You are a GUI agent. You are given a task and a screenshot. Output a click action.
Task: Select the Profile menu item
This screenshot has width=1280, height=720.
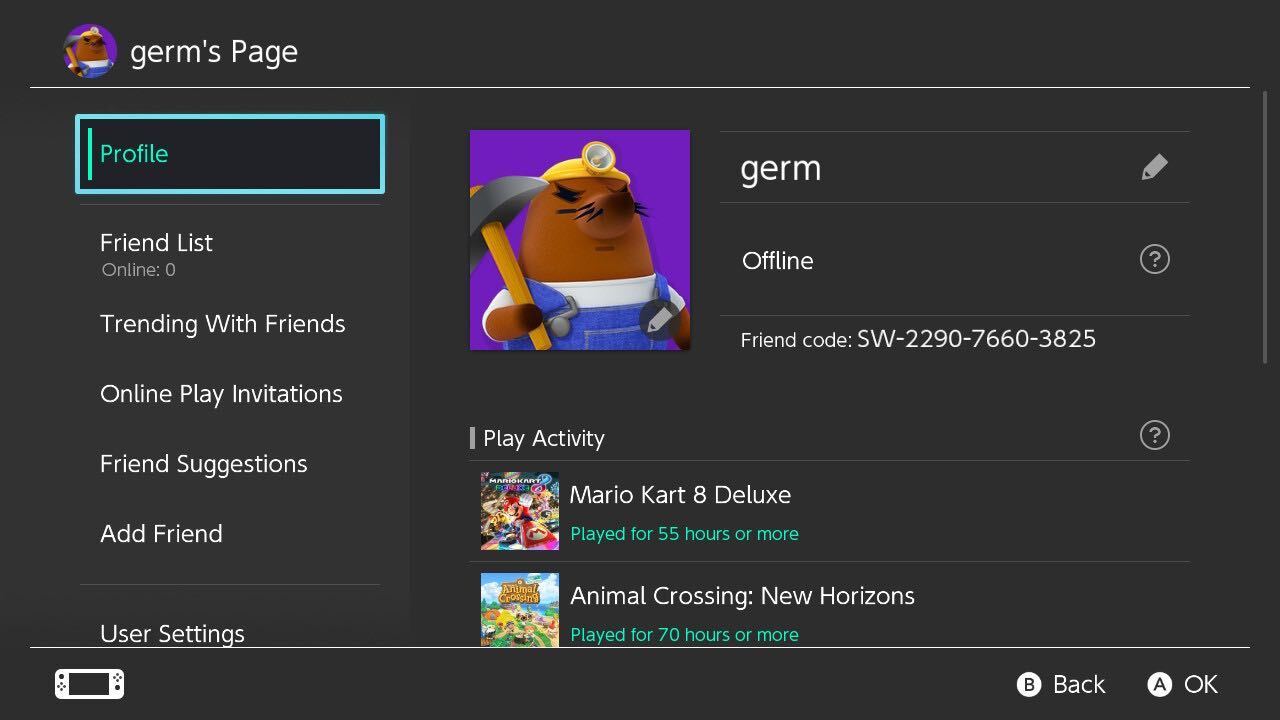(230, 154)
